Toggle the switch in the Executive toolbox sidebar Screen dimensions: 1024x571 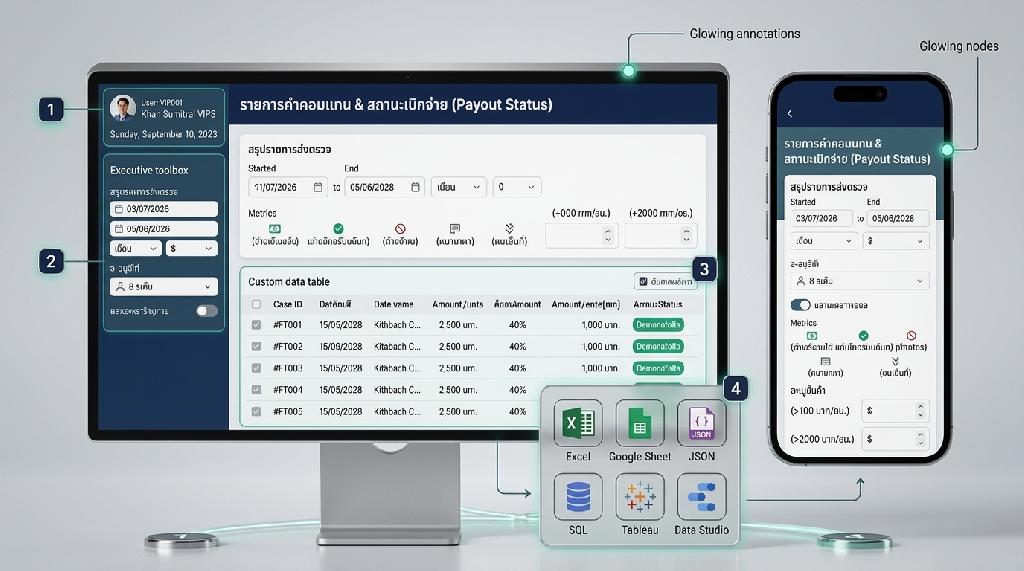pos(207,311)
